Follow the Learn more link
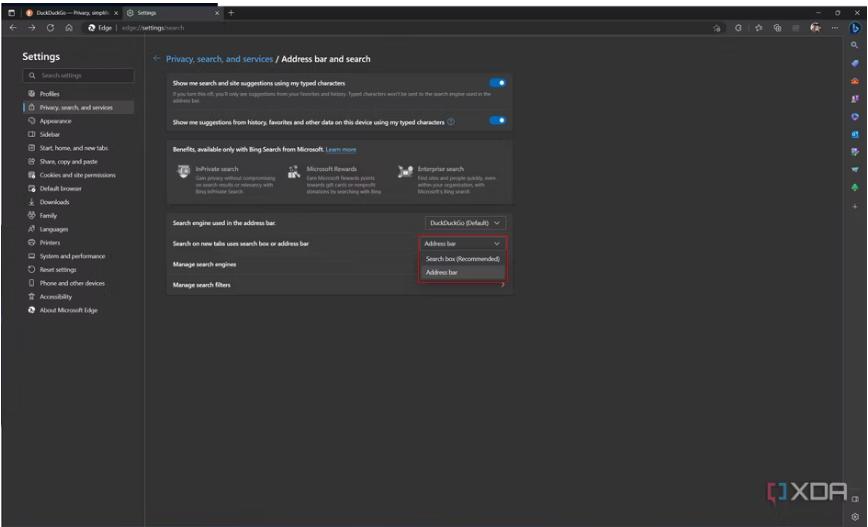This screenshot has width=868, height=527. point(341,149)
